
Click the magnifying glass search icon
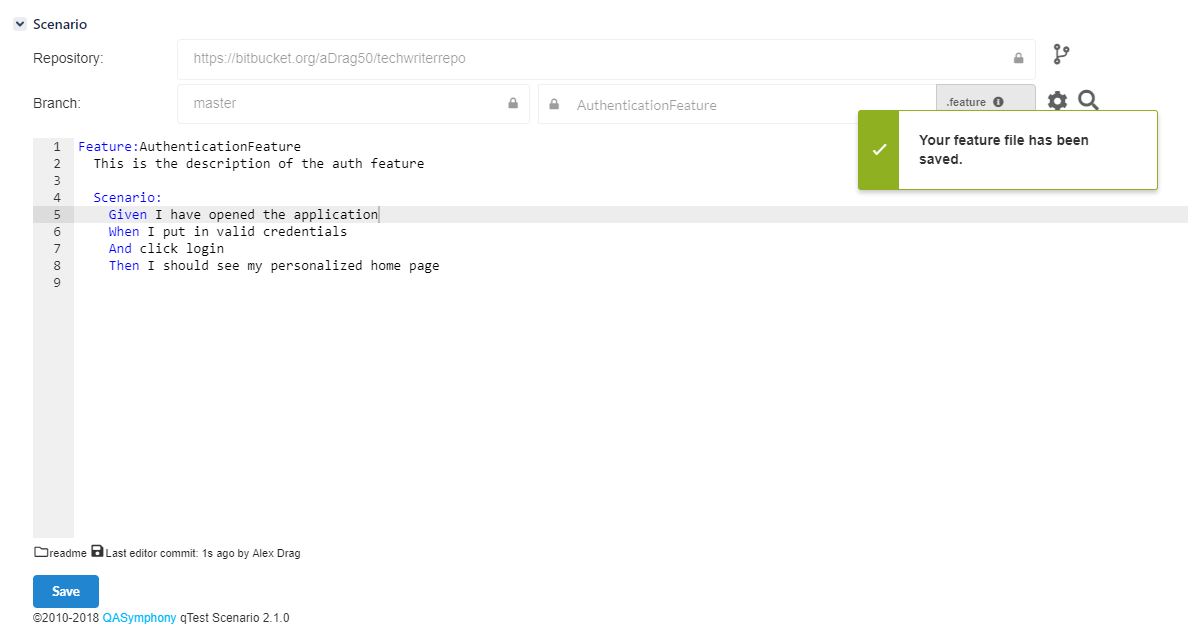pyautogui.click(x=1089, y=100)
